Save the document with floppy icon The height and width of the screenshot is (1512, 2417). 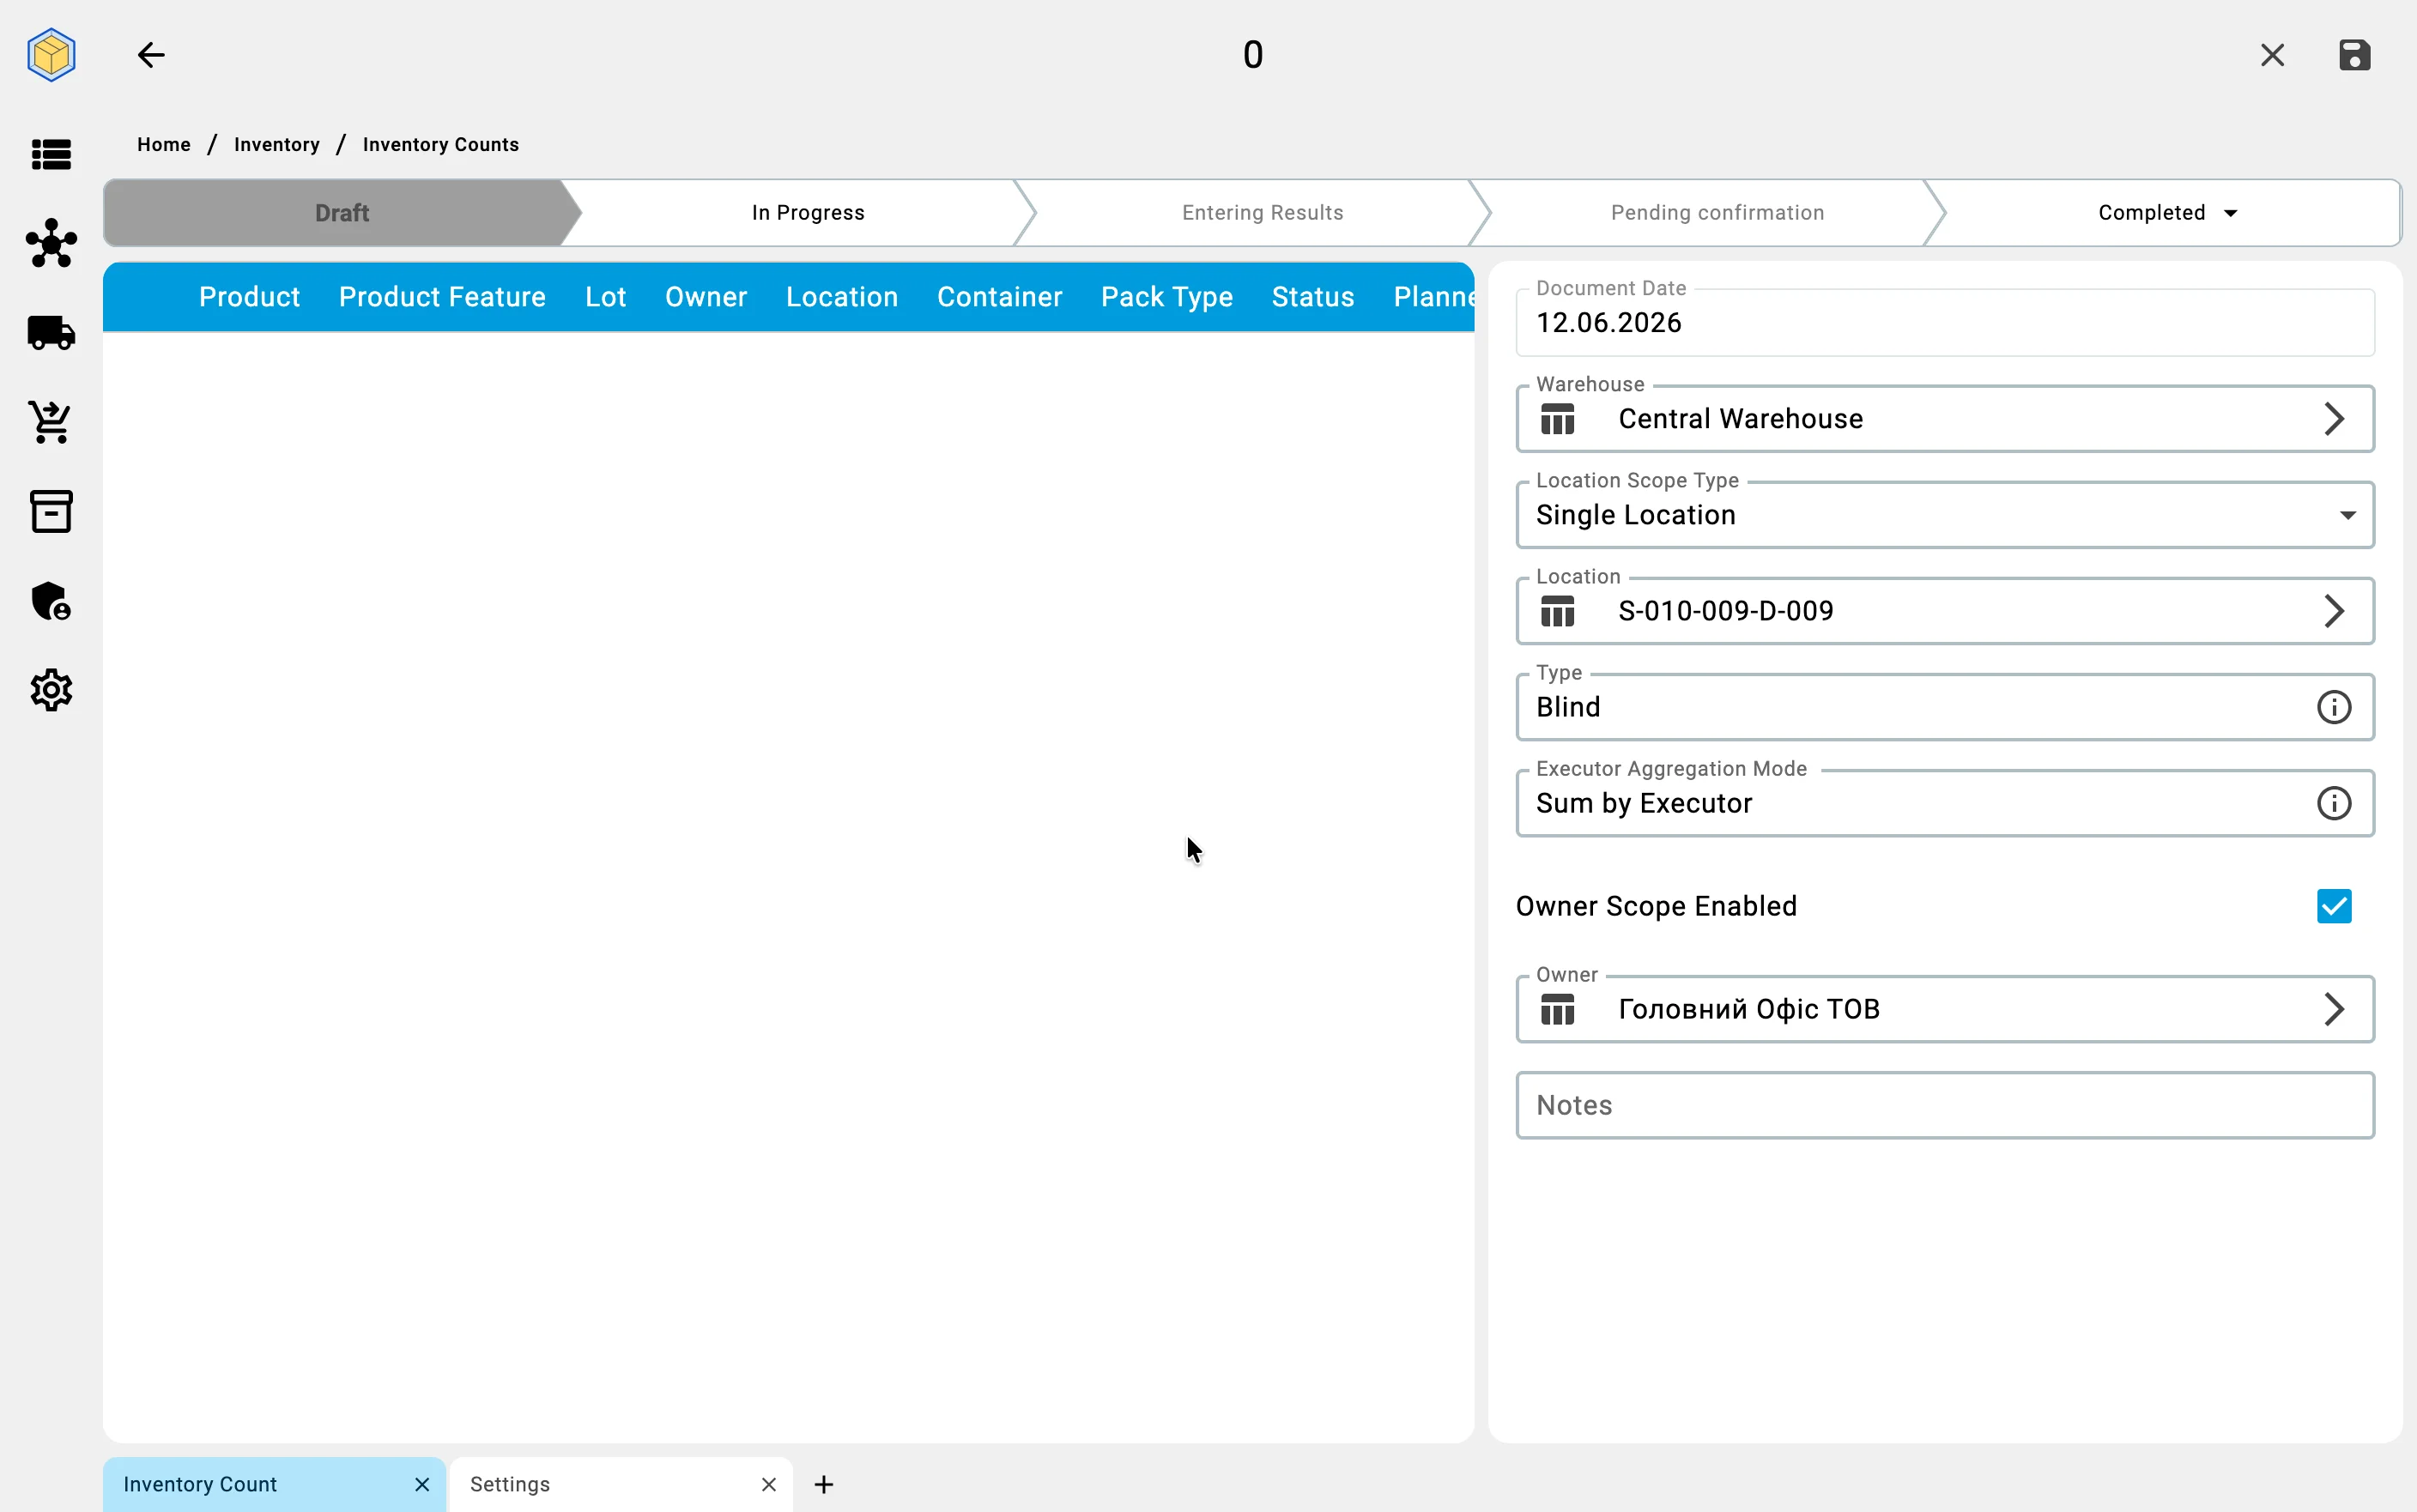(x=2354, y=55)
